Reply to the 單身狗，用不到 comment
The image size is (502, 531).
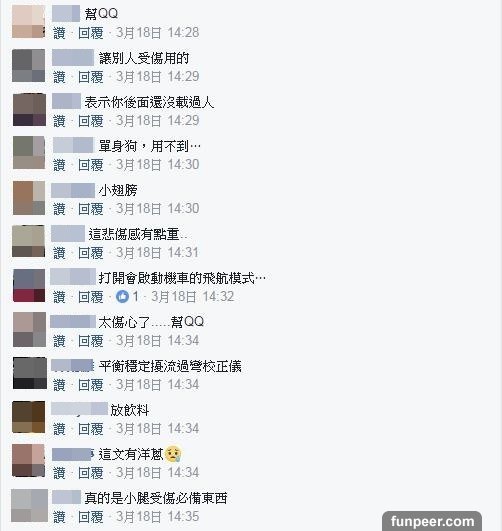[x=90, y=165]
